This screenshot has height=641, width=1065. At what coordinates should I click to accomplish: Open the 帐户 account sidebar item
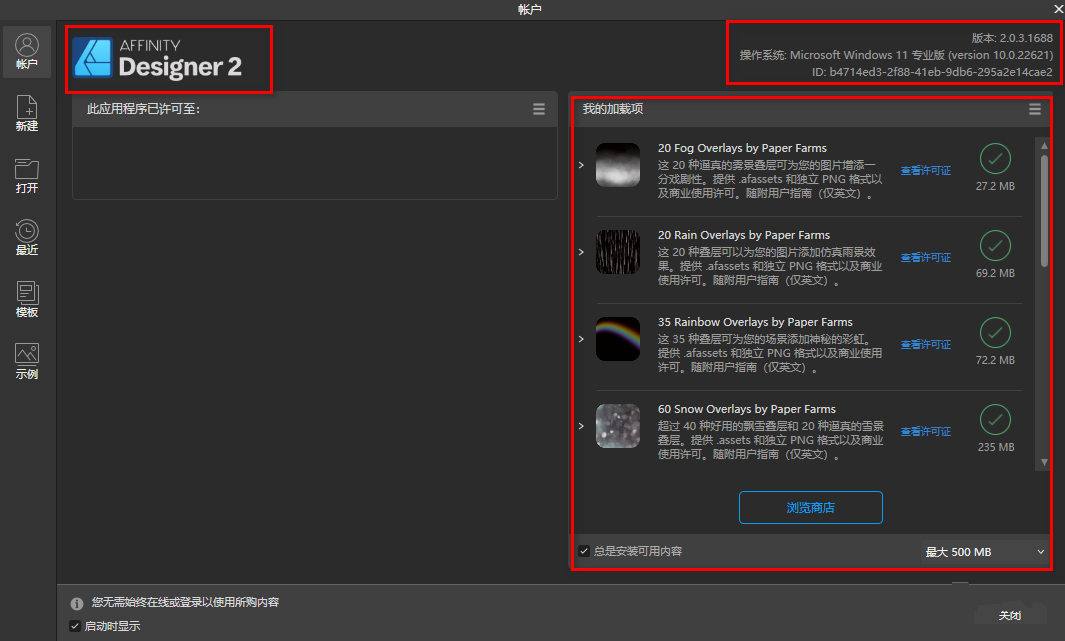26,52
